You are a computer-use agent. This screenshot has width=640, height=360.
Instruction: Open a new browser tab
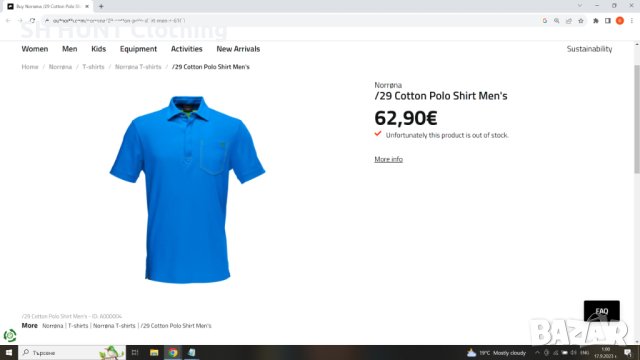click(101, 6)
